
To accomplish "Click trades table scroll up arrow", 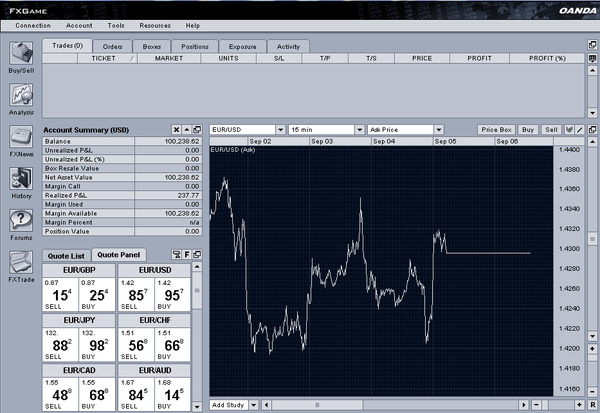I will [592, 70].
